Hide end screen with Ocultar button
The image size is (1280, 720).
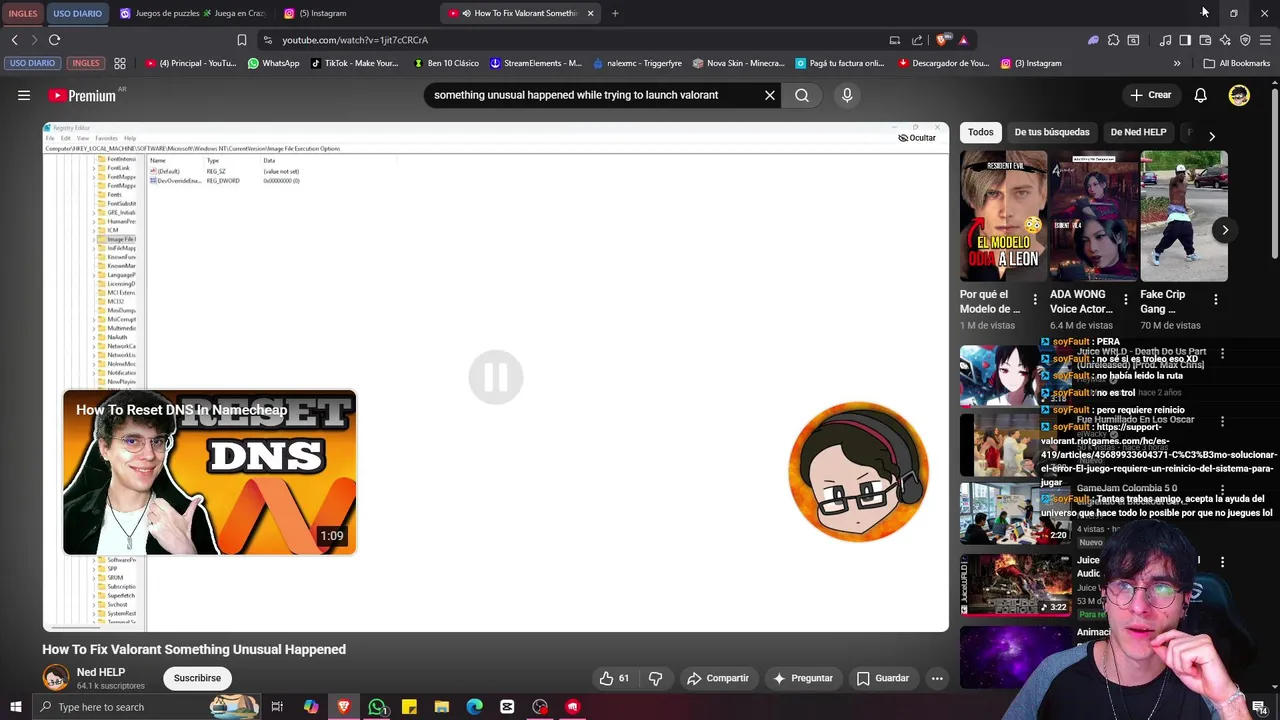[x=917, y=138]
